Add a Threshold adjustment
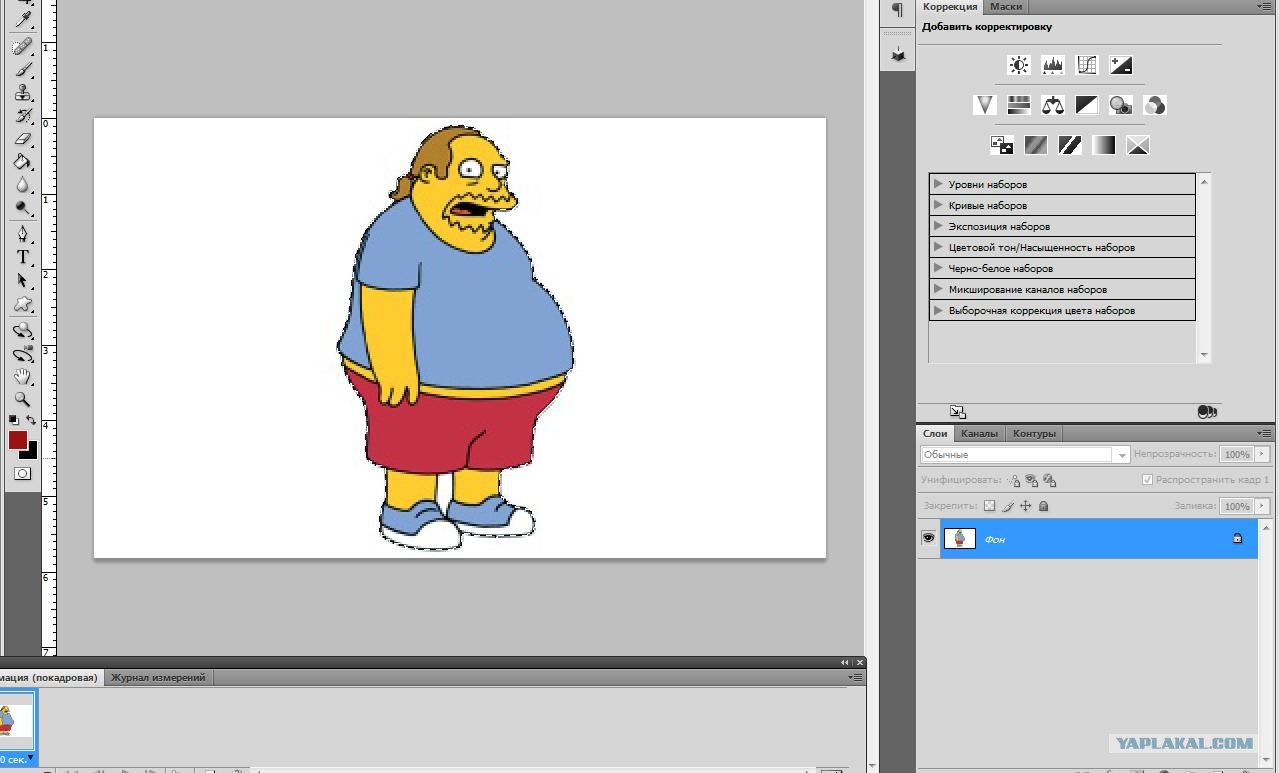The image size is (1279, 773). pos(1070,145)
